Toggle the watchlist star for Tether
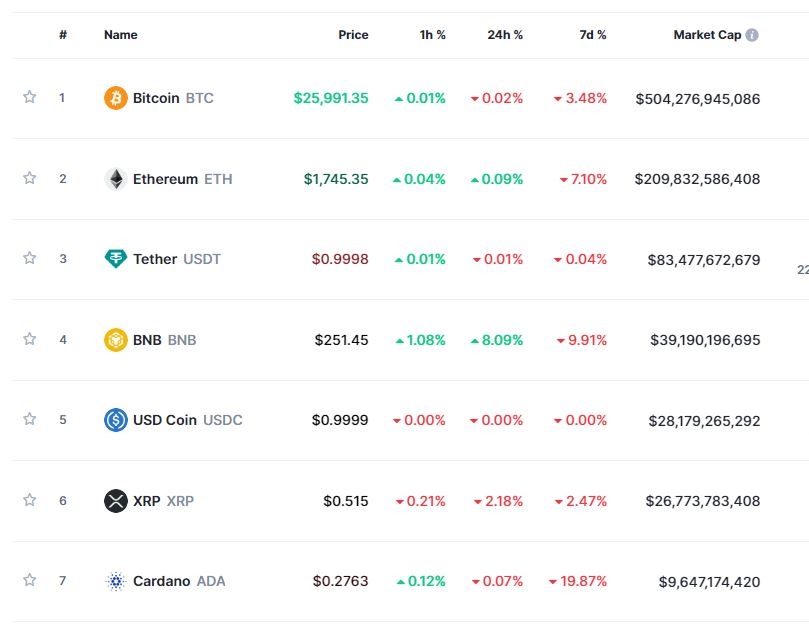Image resolution: width=809 pixels, height=627 pixels. [x=30, y=258]
